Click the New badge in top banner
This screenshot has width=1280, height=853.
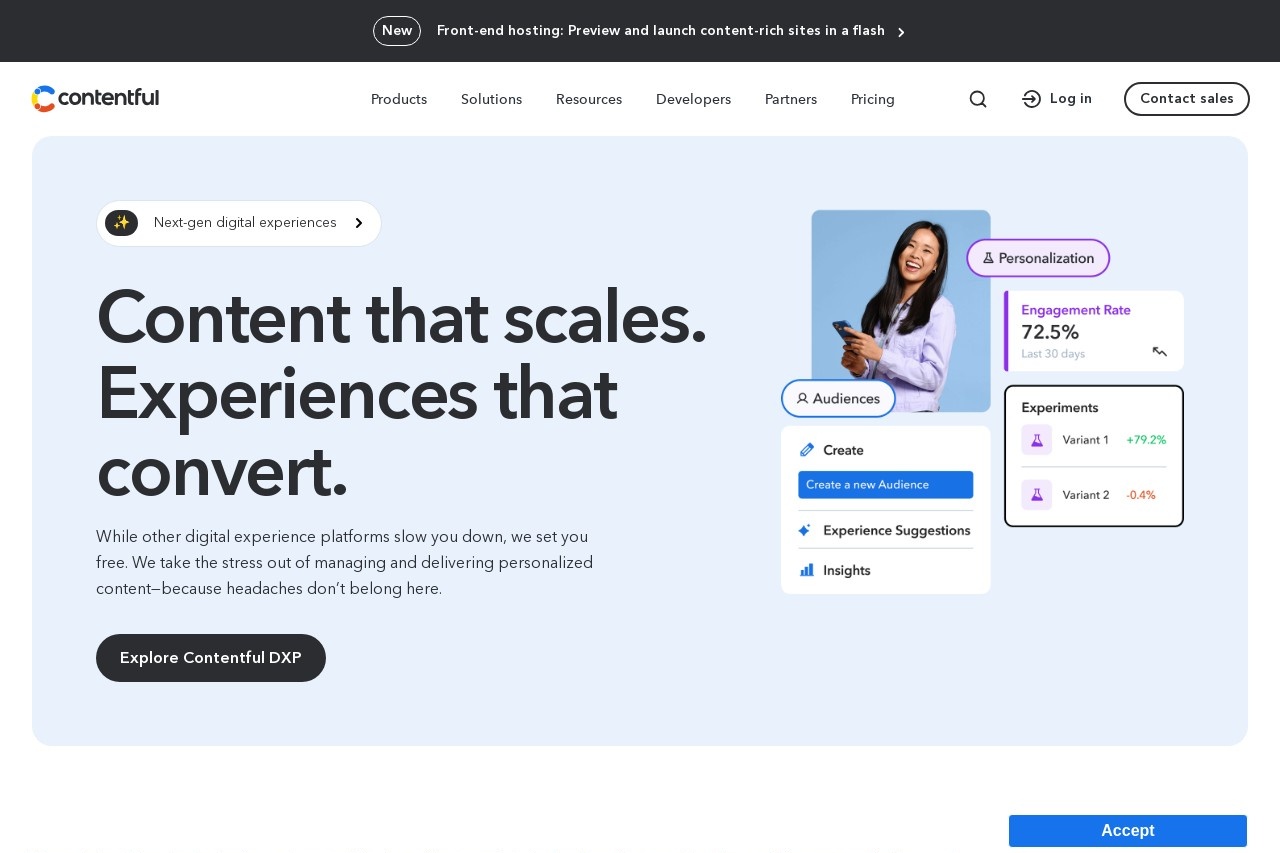tap(397, 31)
